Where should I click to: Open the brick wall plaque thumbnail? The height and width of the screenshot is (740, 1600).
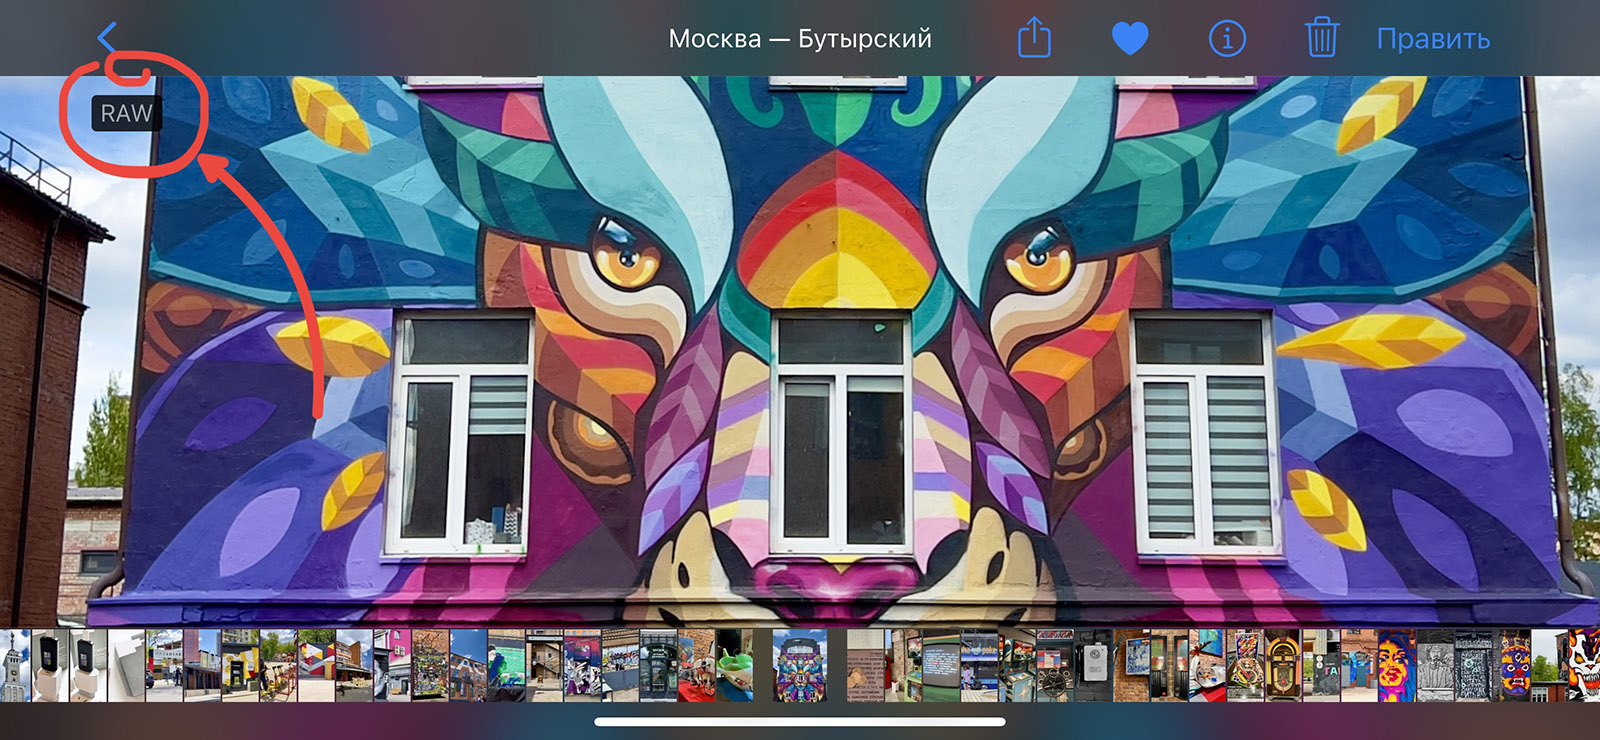click(866, 665)
